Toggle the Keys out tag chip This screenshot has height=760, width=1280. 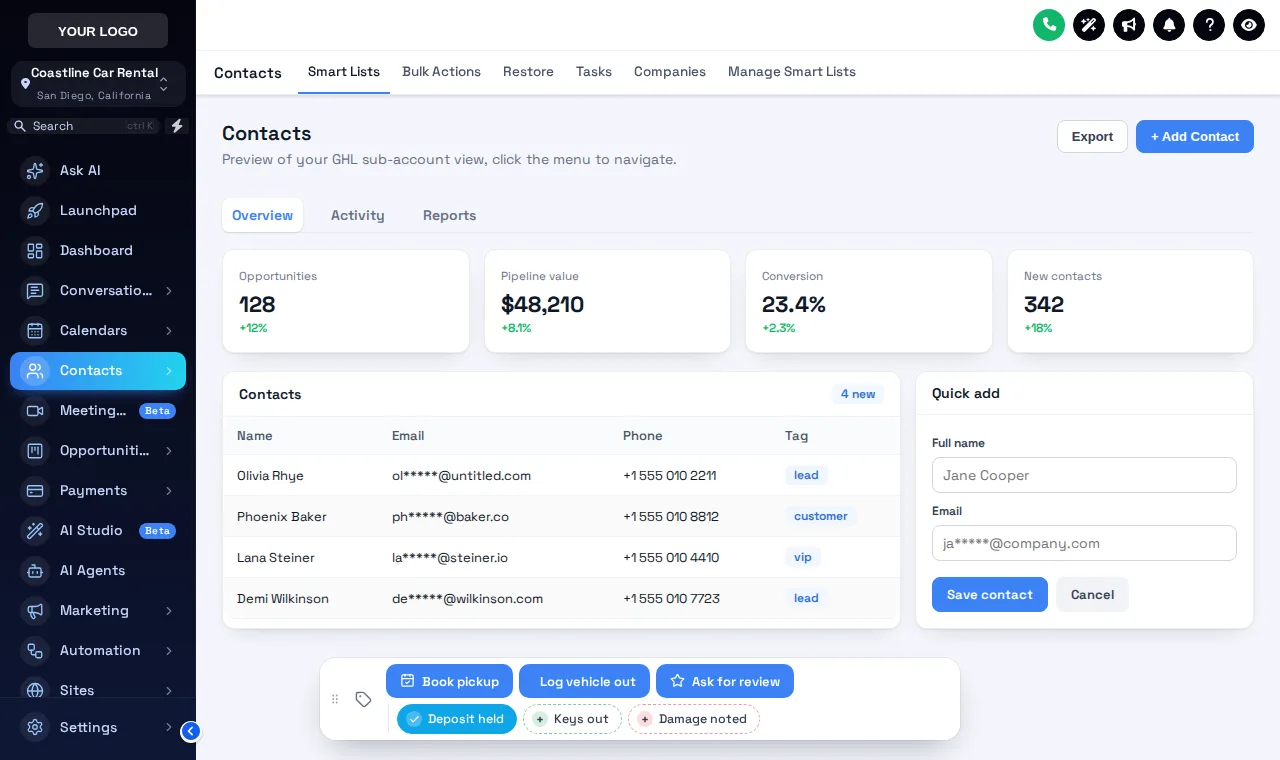coord(572,719)
